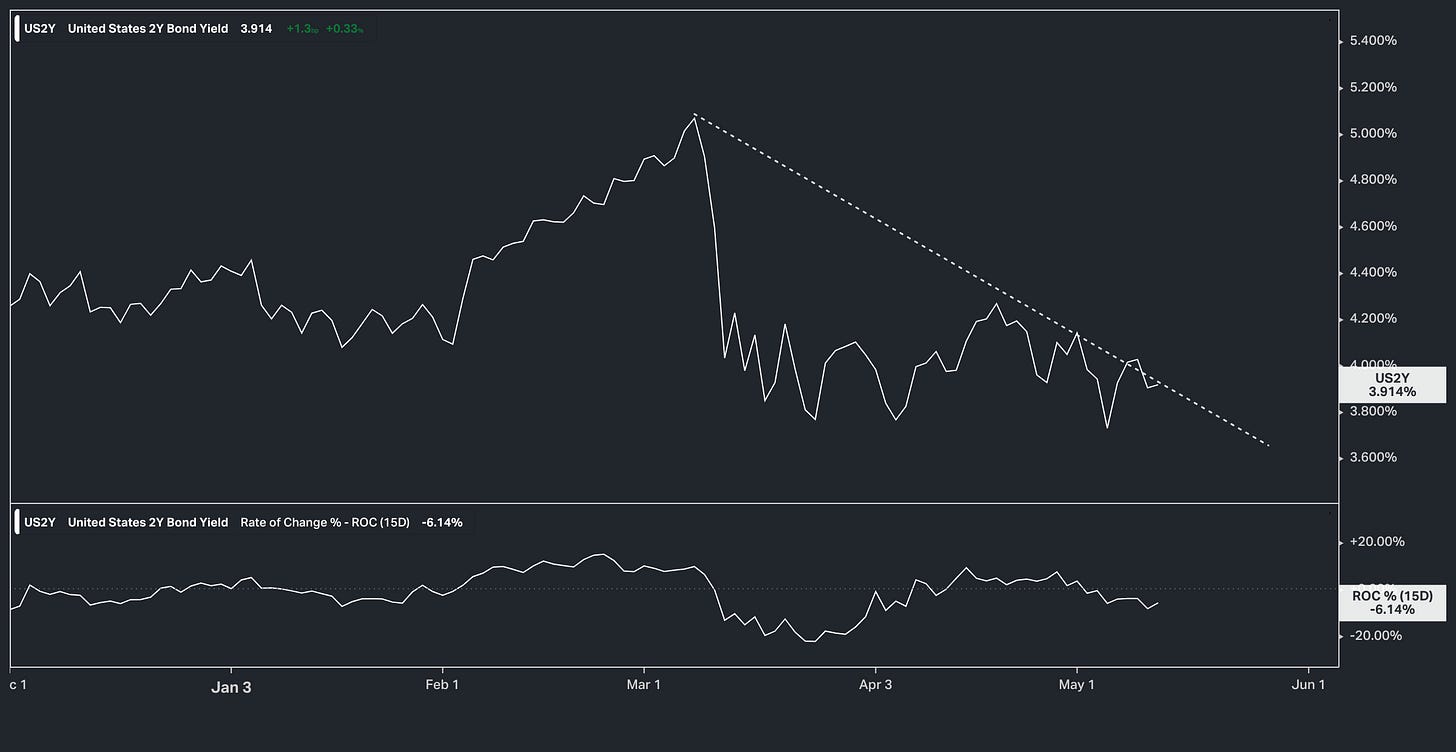Click the 3.914 last value in the top legend
Viewport: 1456px width, 752px height.
coord(256,29)
